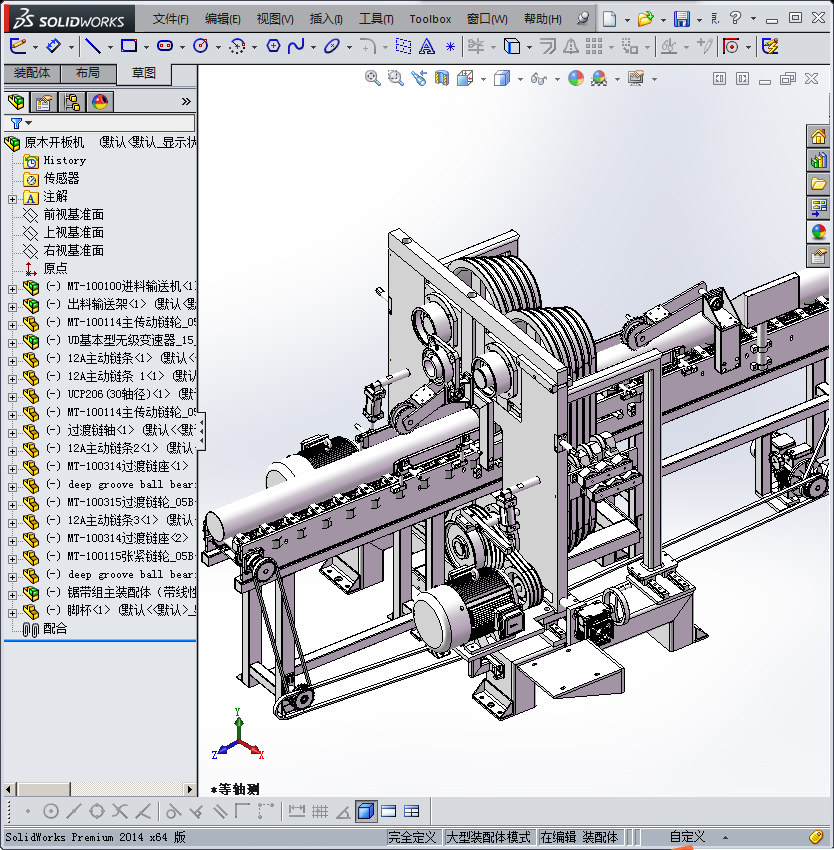This screenshot has height=850, width=834.
Task: Select the Straight Slot sketch tool
Action: coord(165,47)
